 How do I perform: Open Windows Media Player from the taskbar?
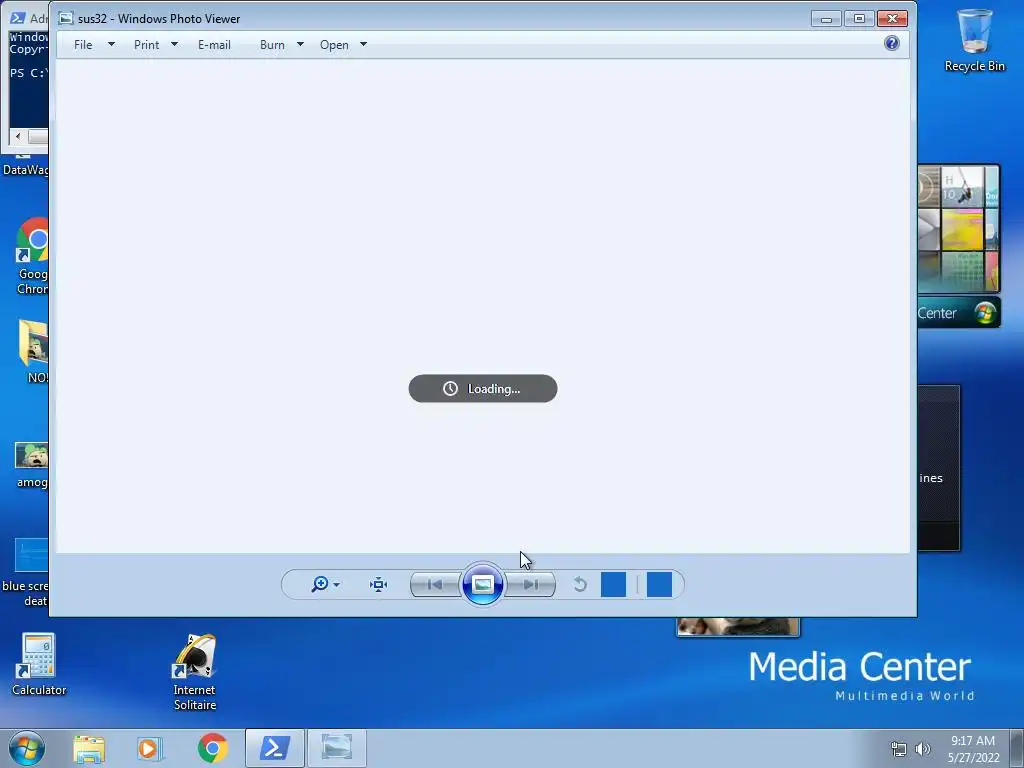point(149,748)
